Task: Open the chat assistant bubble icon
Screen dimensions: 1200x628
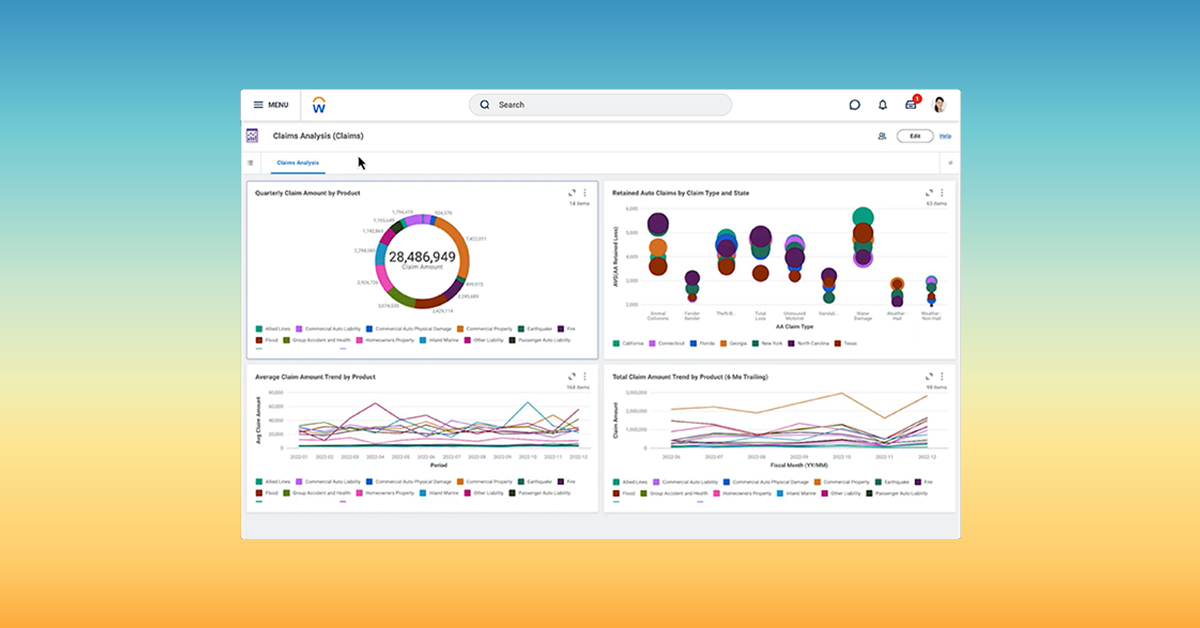Action: click(x=855, y=105)
